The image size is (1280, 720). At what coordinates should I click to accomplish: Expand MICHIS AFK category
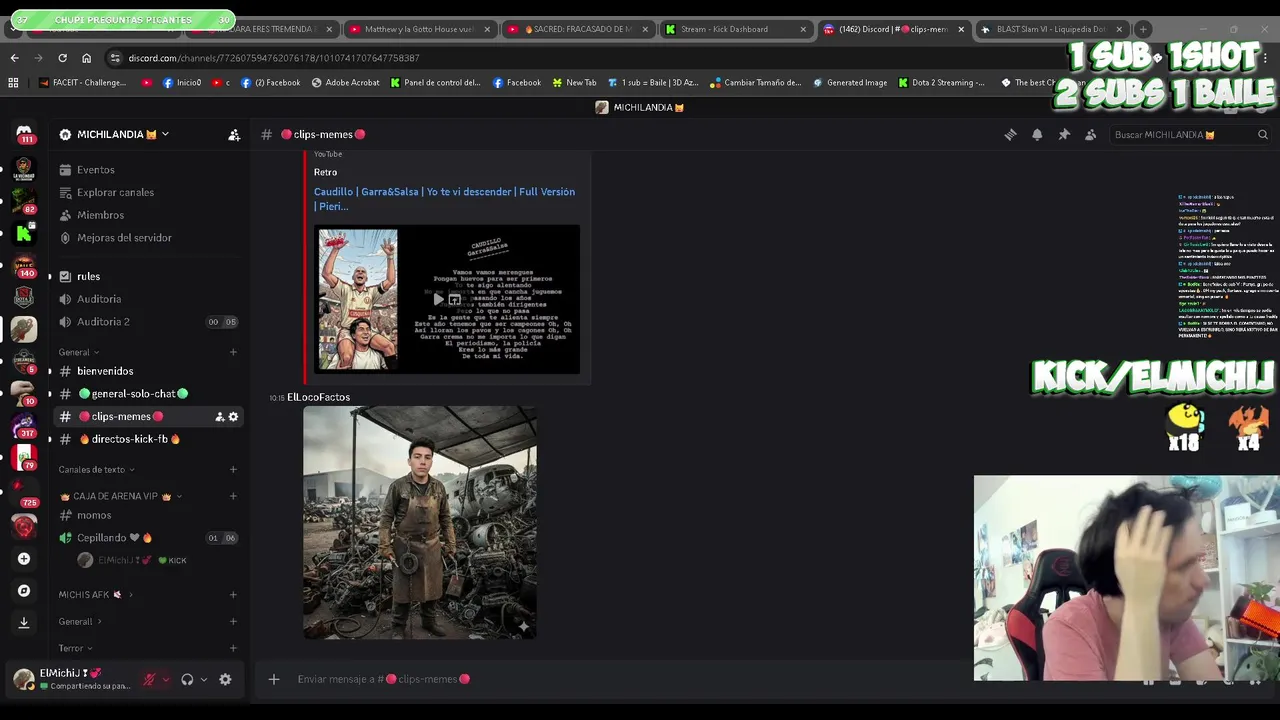click(x=96, y=594)
